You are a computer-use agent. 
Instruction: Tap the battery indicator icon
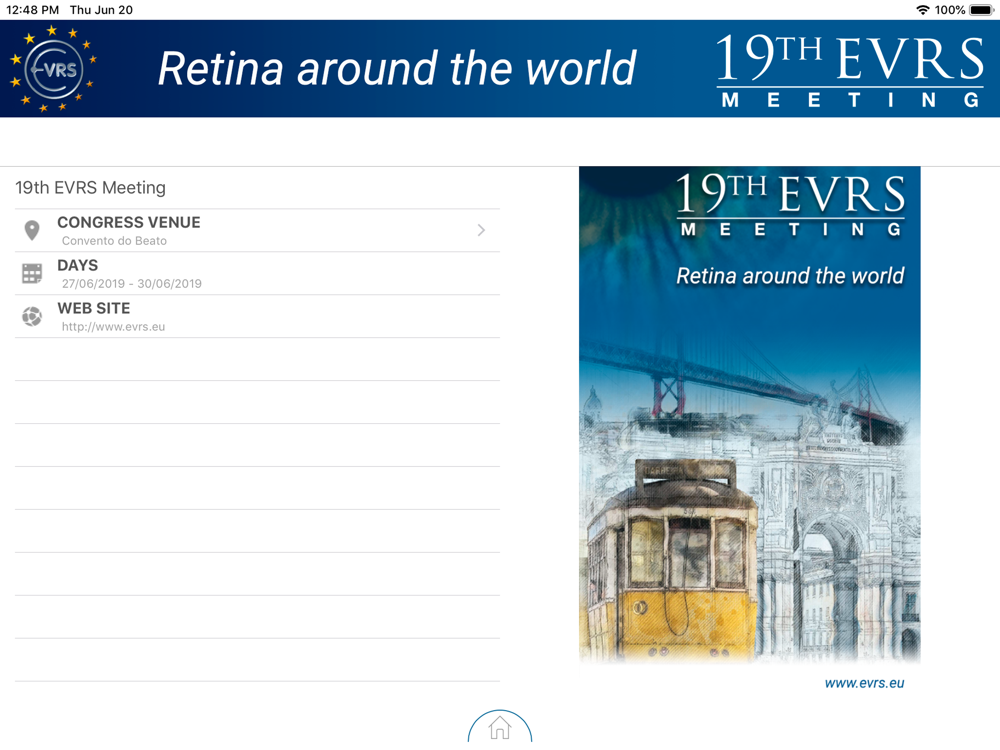click(x=982, y=10)
